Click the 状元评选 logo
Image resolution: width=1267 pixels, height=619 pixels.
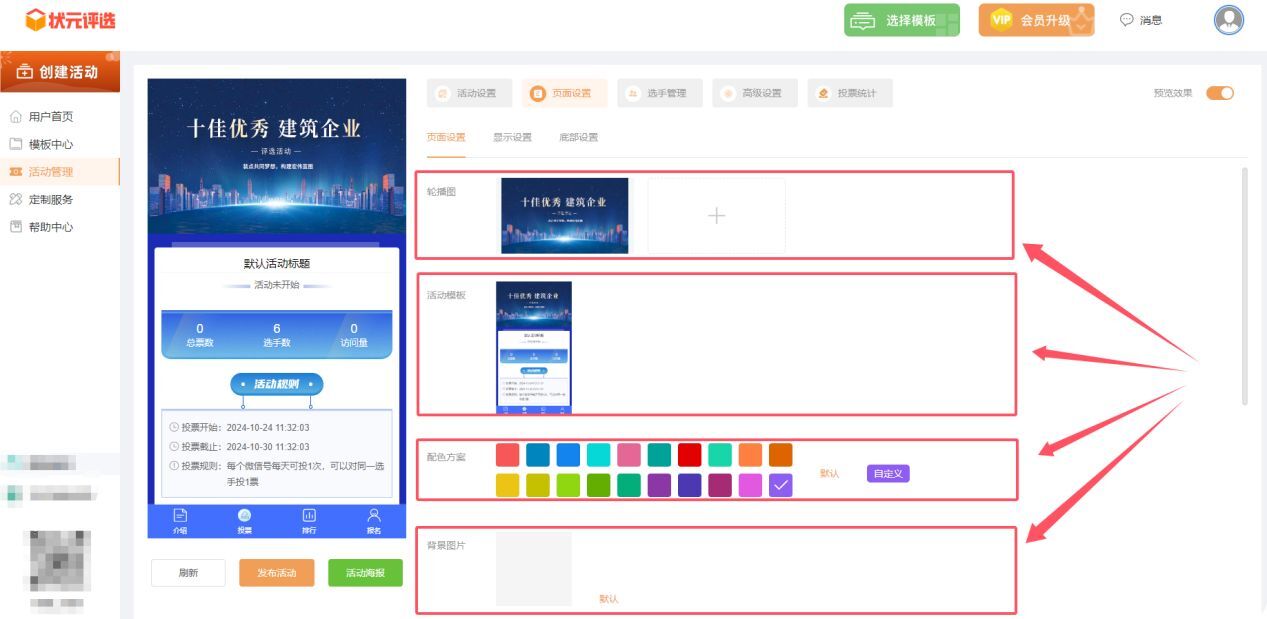point(70,19)
